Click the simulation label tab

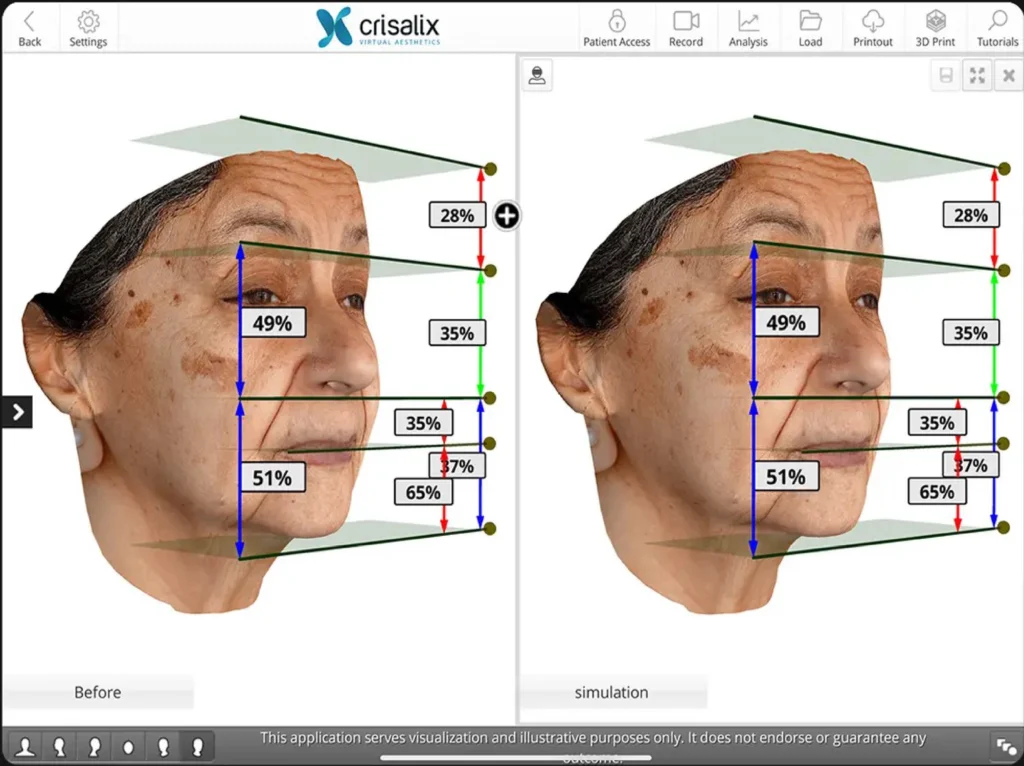pyautogui.click(x=612, y=692)
